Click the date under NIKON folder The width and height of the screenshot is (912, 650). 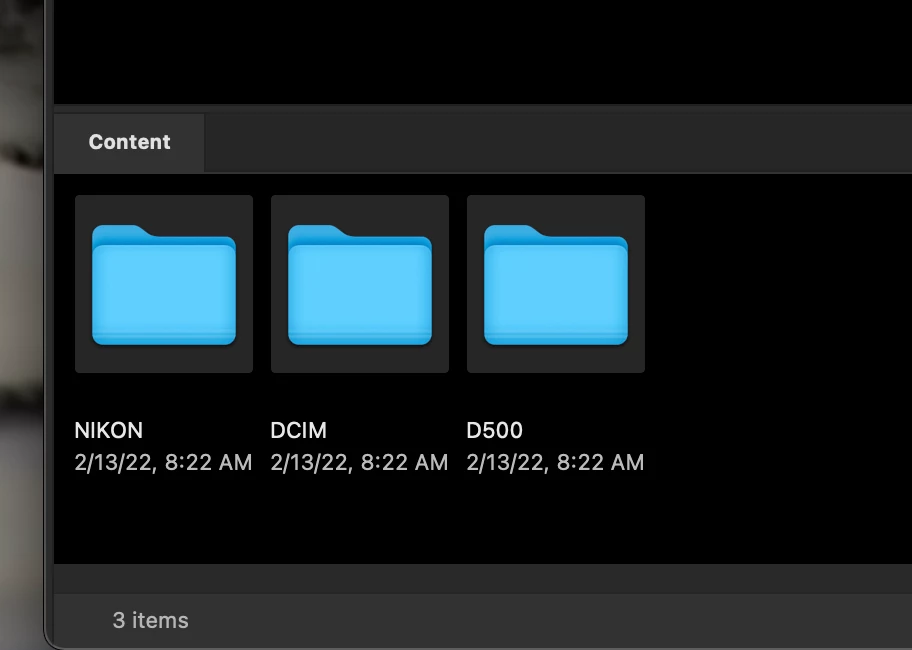click(163, 462)
